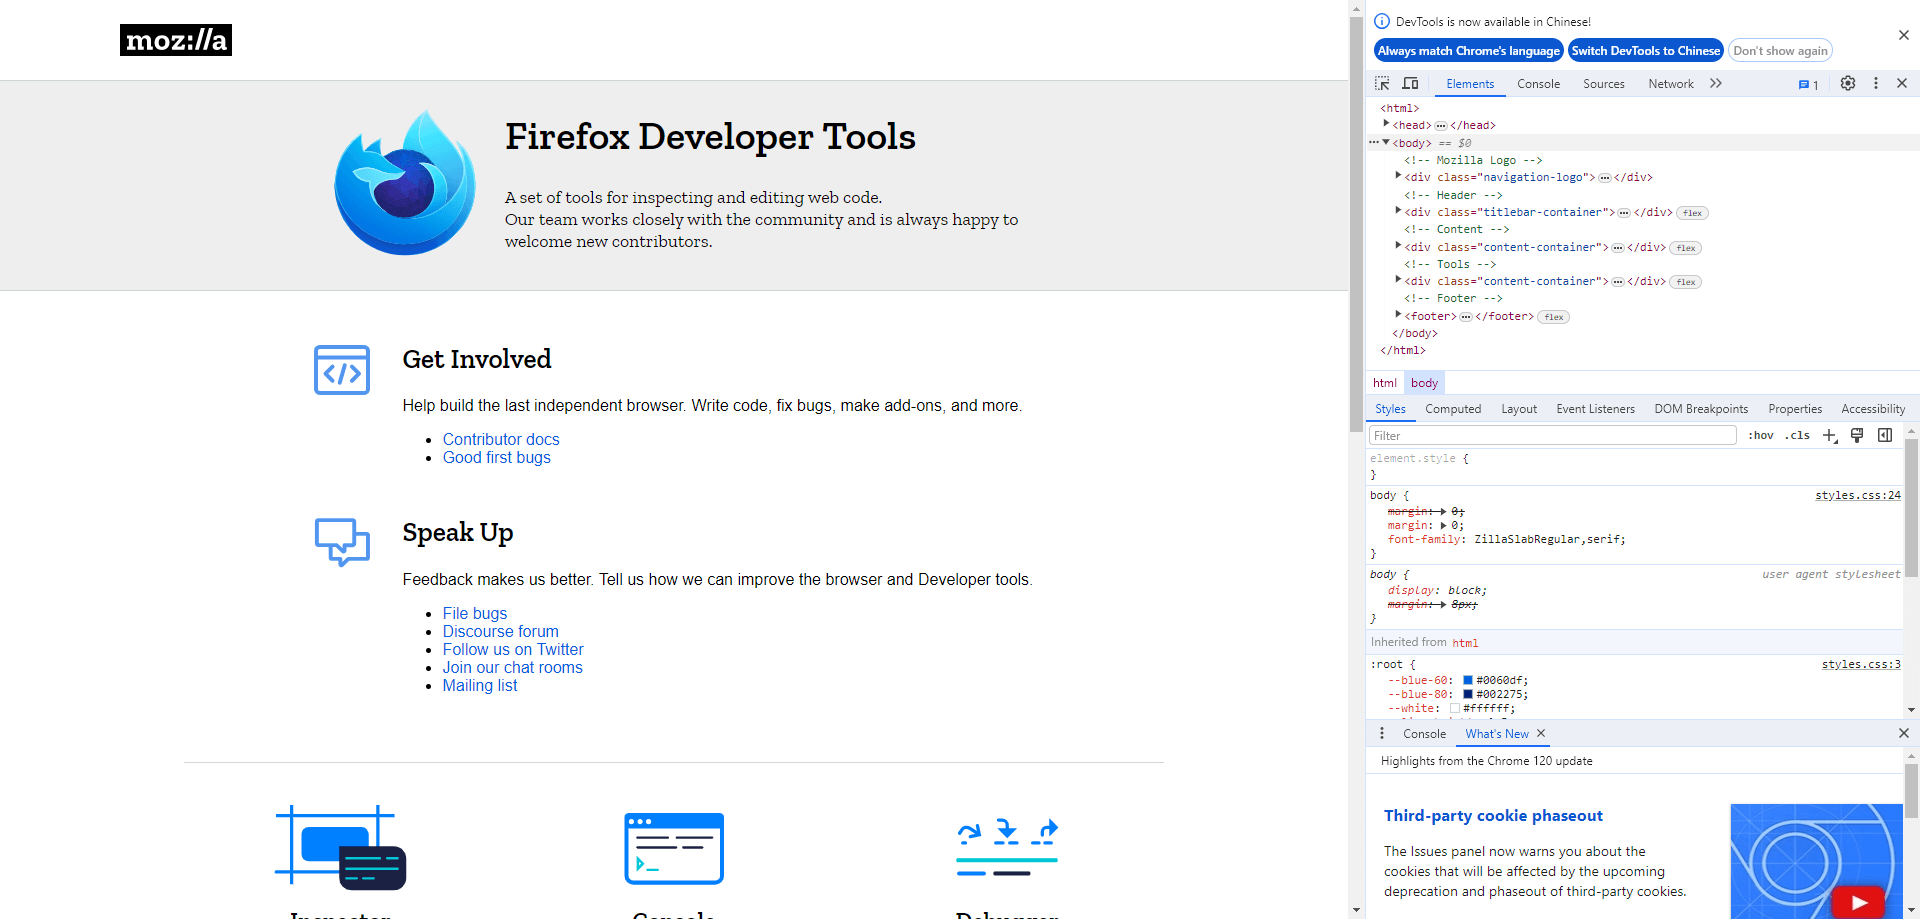Image resolution: width=1920 pixels, height=919 pixels.
Task: Expand the margin shorthand in styles.css rule
Action: tap(1444, 526)
